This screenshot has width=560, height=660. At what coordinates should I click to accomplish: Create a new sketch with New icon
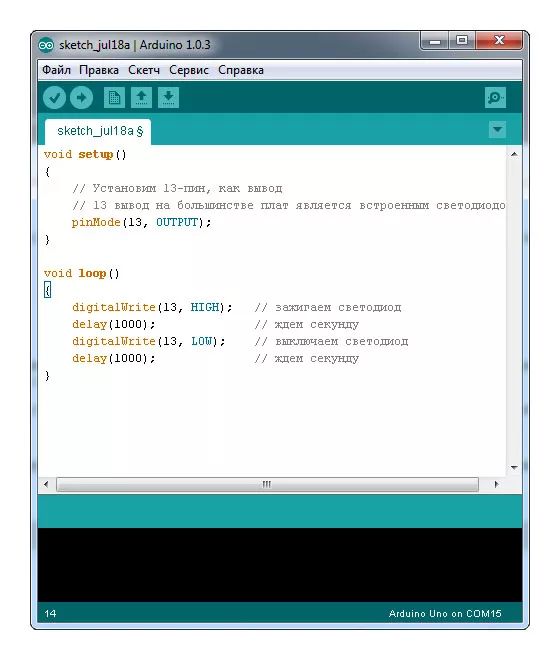pos(114,98)
